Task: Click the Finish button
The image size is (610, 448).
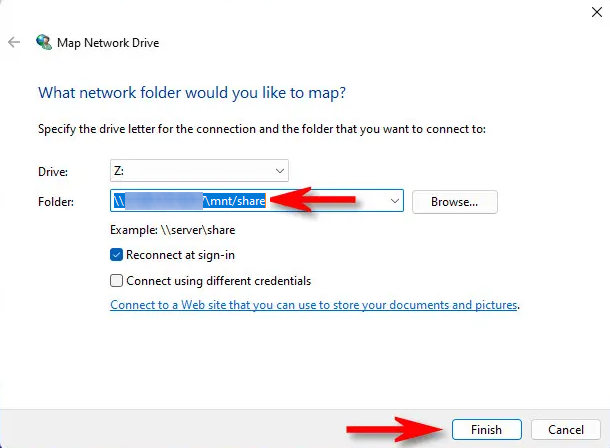Action: coord(486,429)
